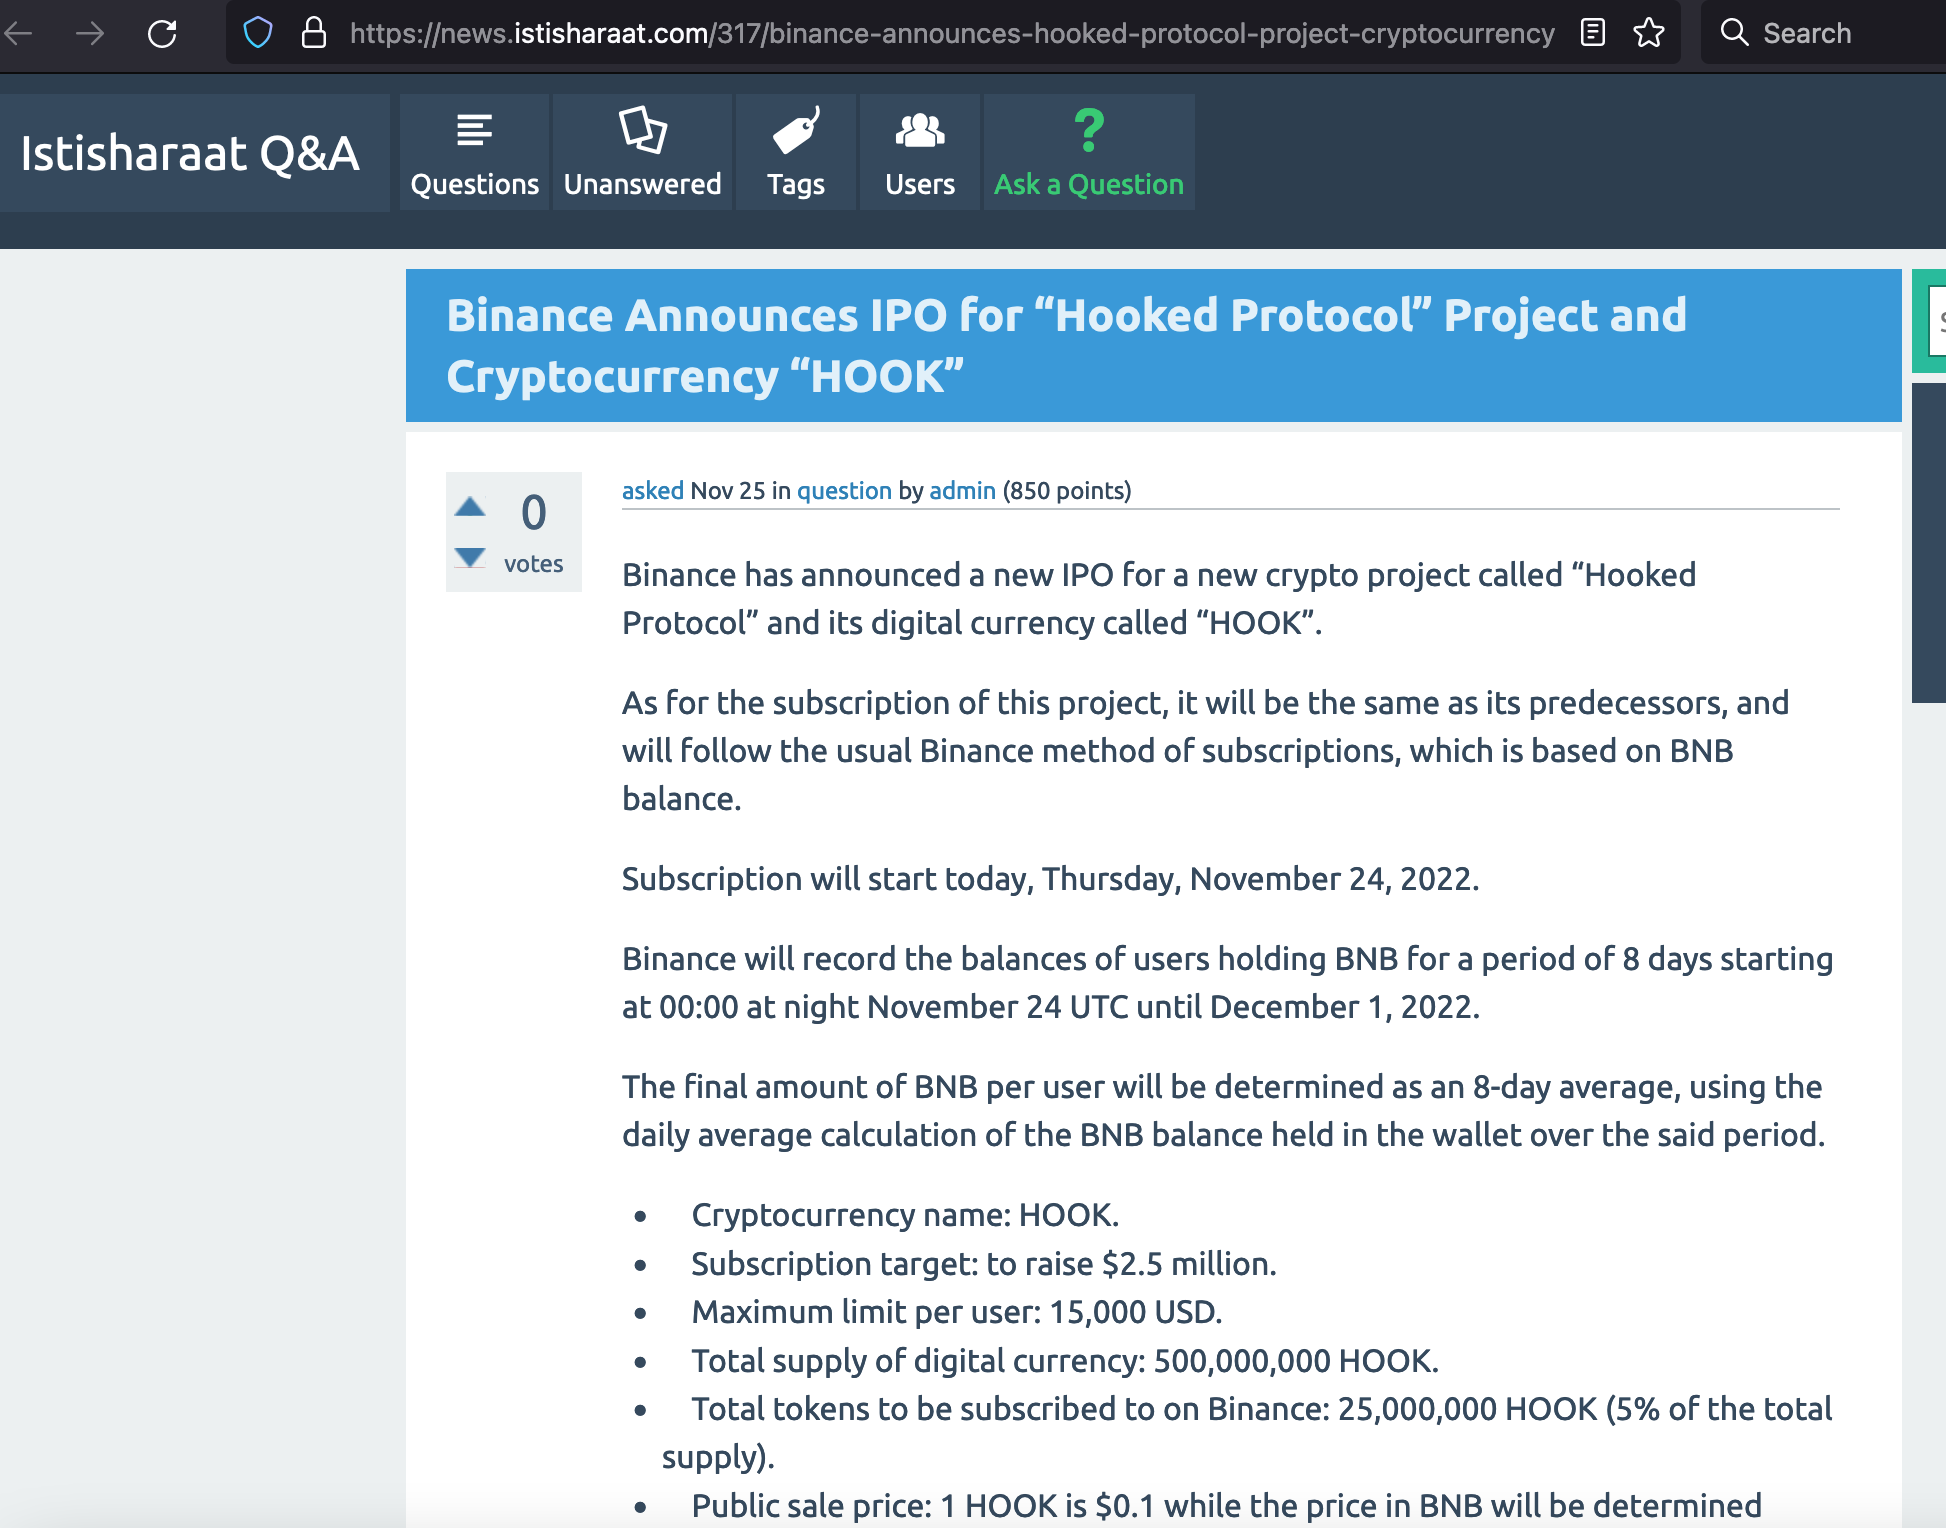Click 'Total tokens to be subscribed to on Binance' line
The width and height of the screenshot is (1946, 1528).
point(1247,1433)
